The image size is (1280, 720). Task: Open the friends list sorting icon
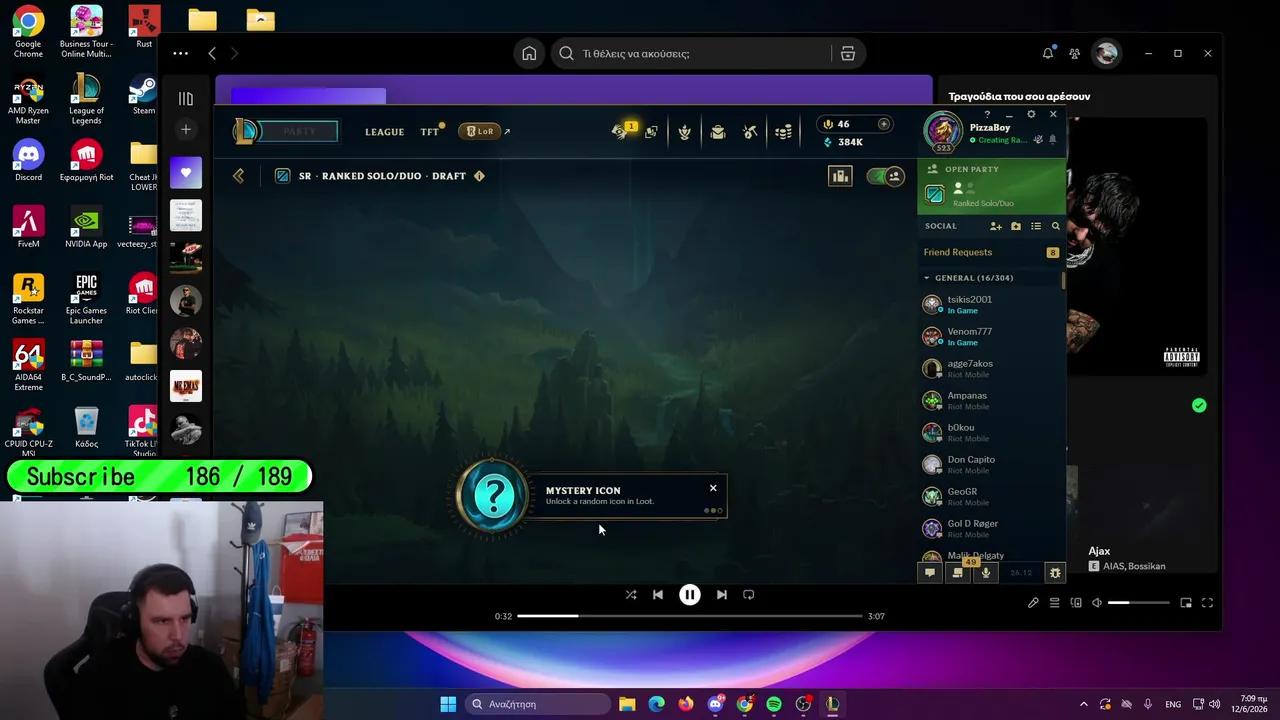click(1036, 226)
